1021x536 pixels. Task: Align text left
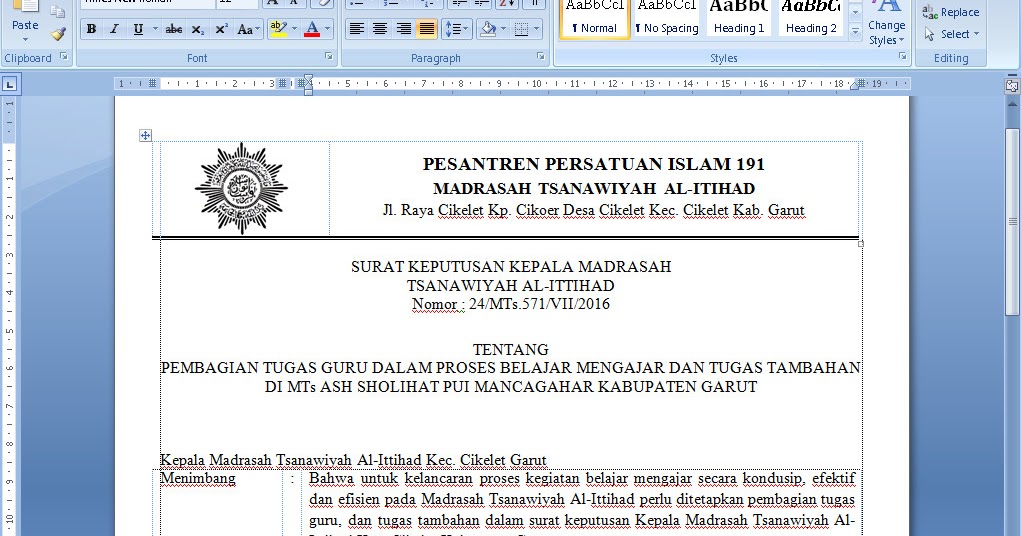356,29
